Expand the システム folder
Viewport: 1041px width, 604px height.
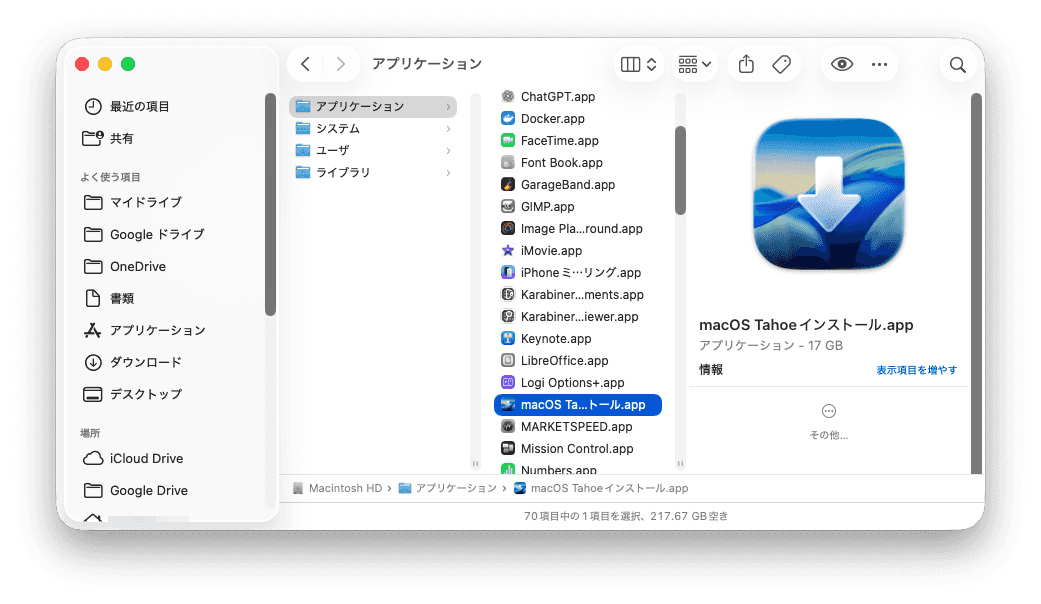pyautogui.click(x=448, y=129)
